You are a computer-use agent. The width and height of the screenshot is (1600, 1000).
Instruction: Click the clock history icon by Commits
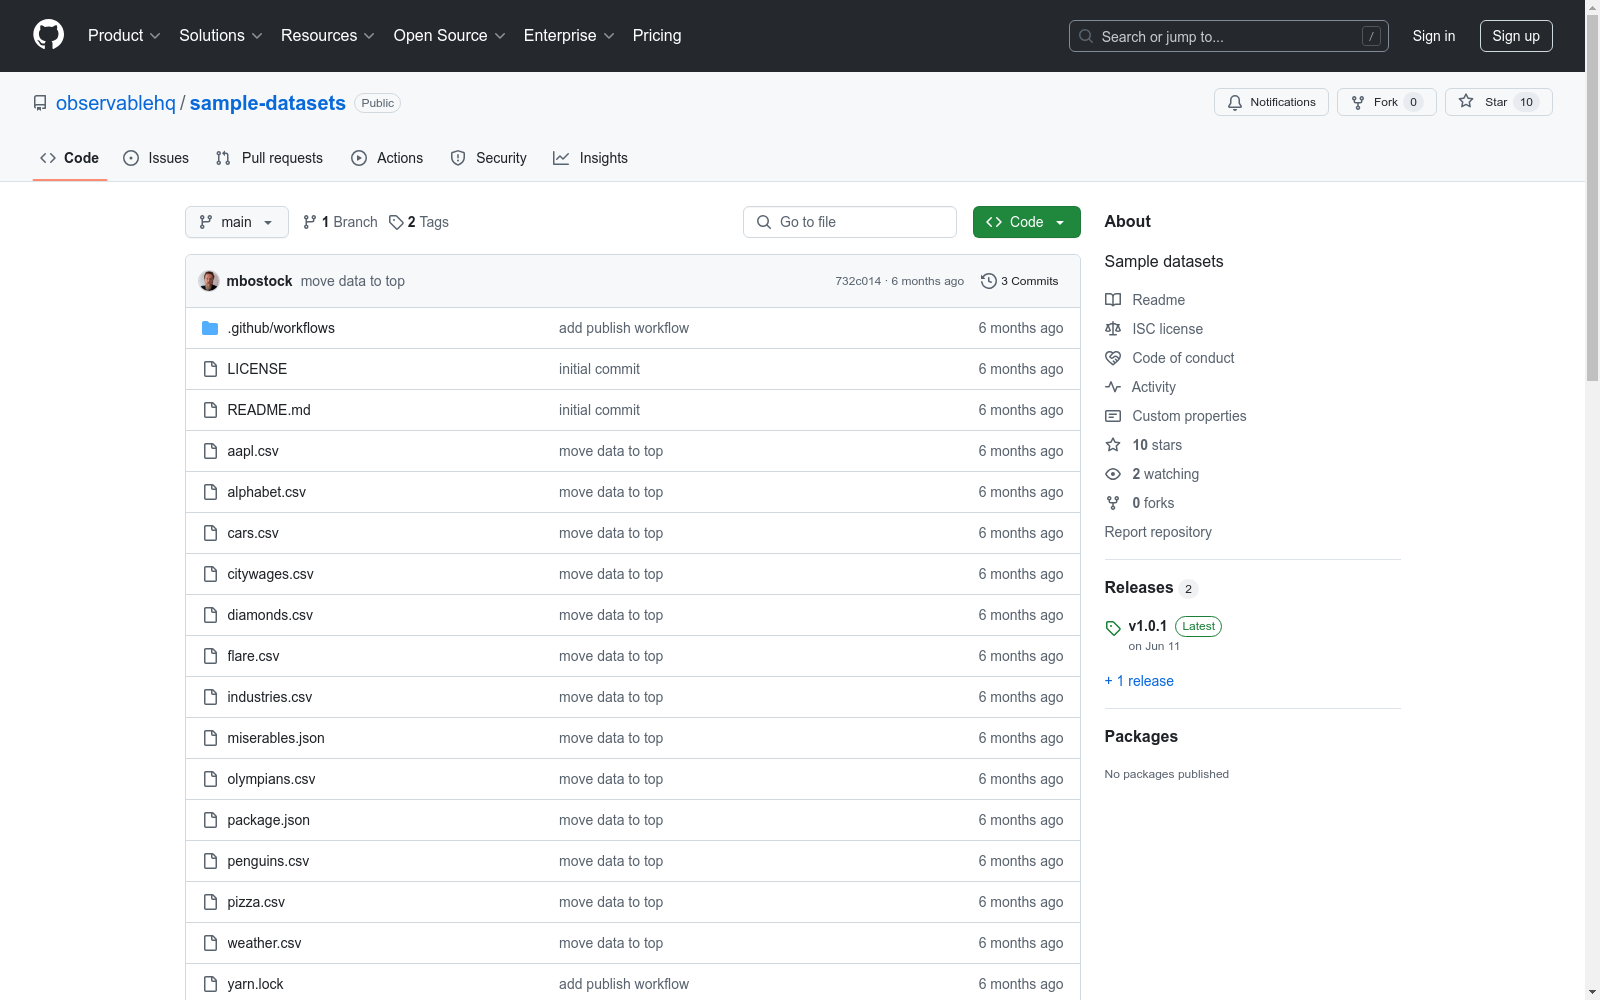pyautogui.click(x=989, y=281)
